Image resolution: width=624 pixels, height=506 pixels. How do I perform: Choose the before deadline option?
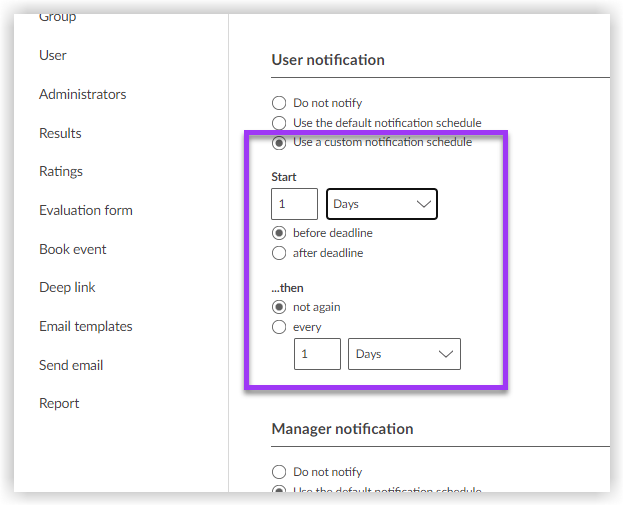pos(279,233)
